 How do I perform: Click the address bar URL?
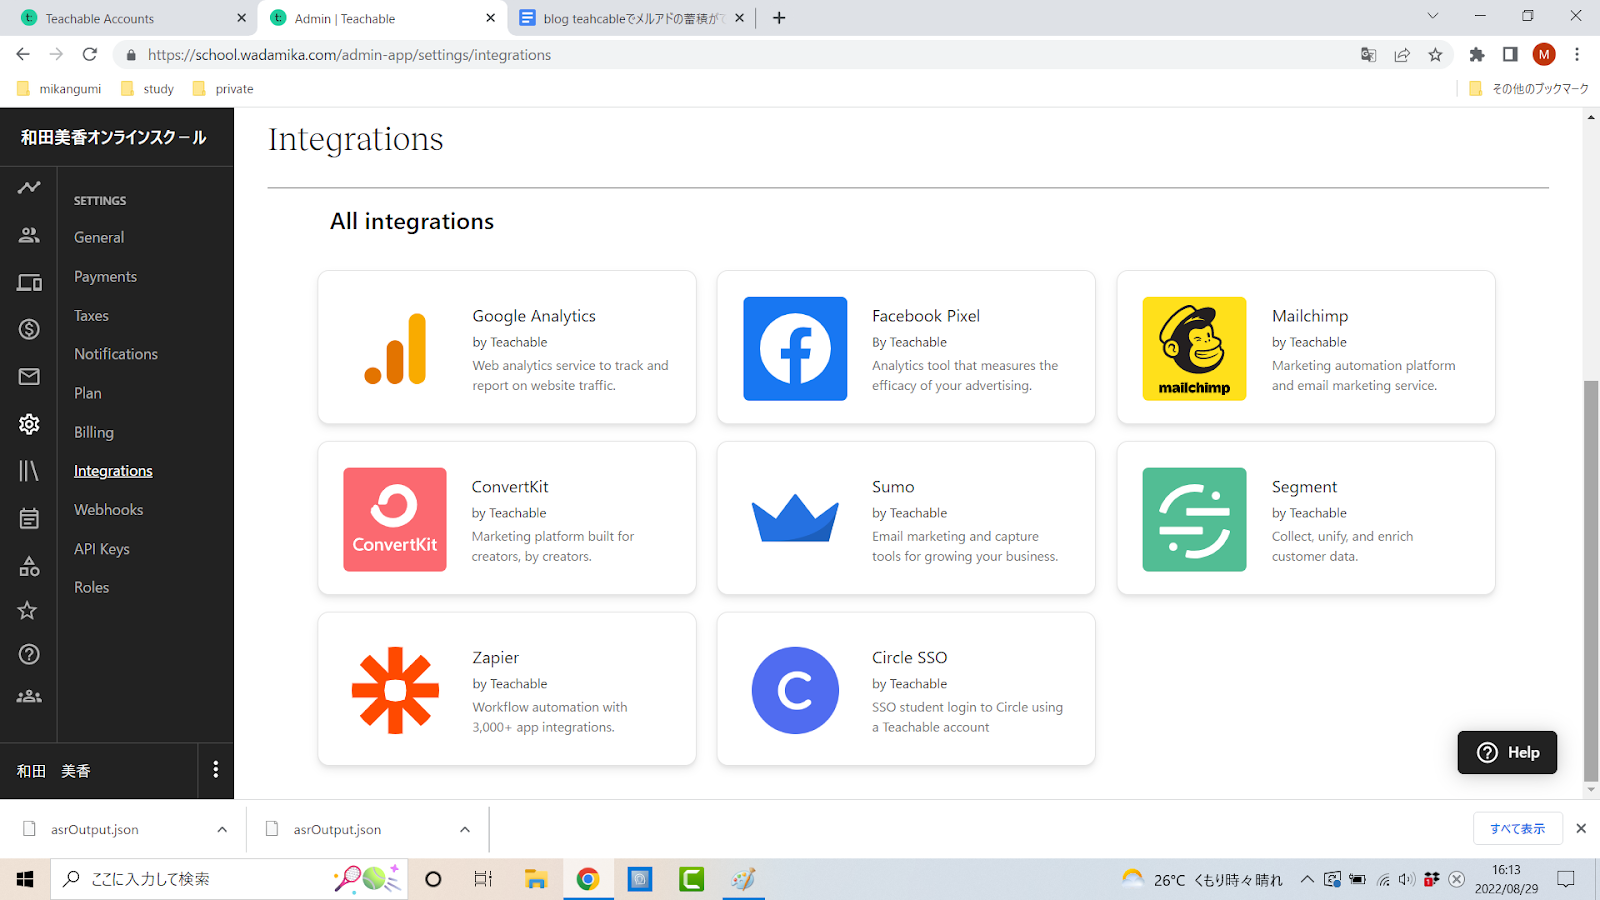coord(349,55)
